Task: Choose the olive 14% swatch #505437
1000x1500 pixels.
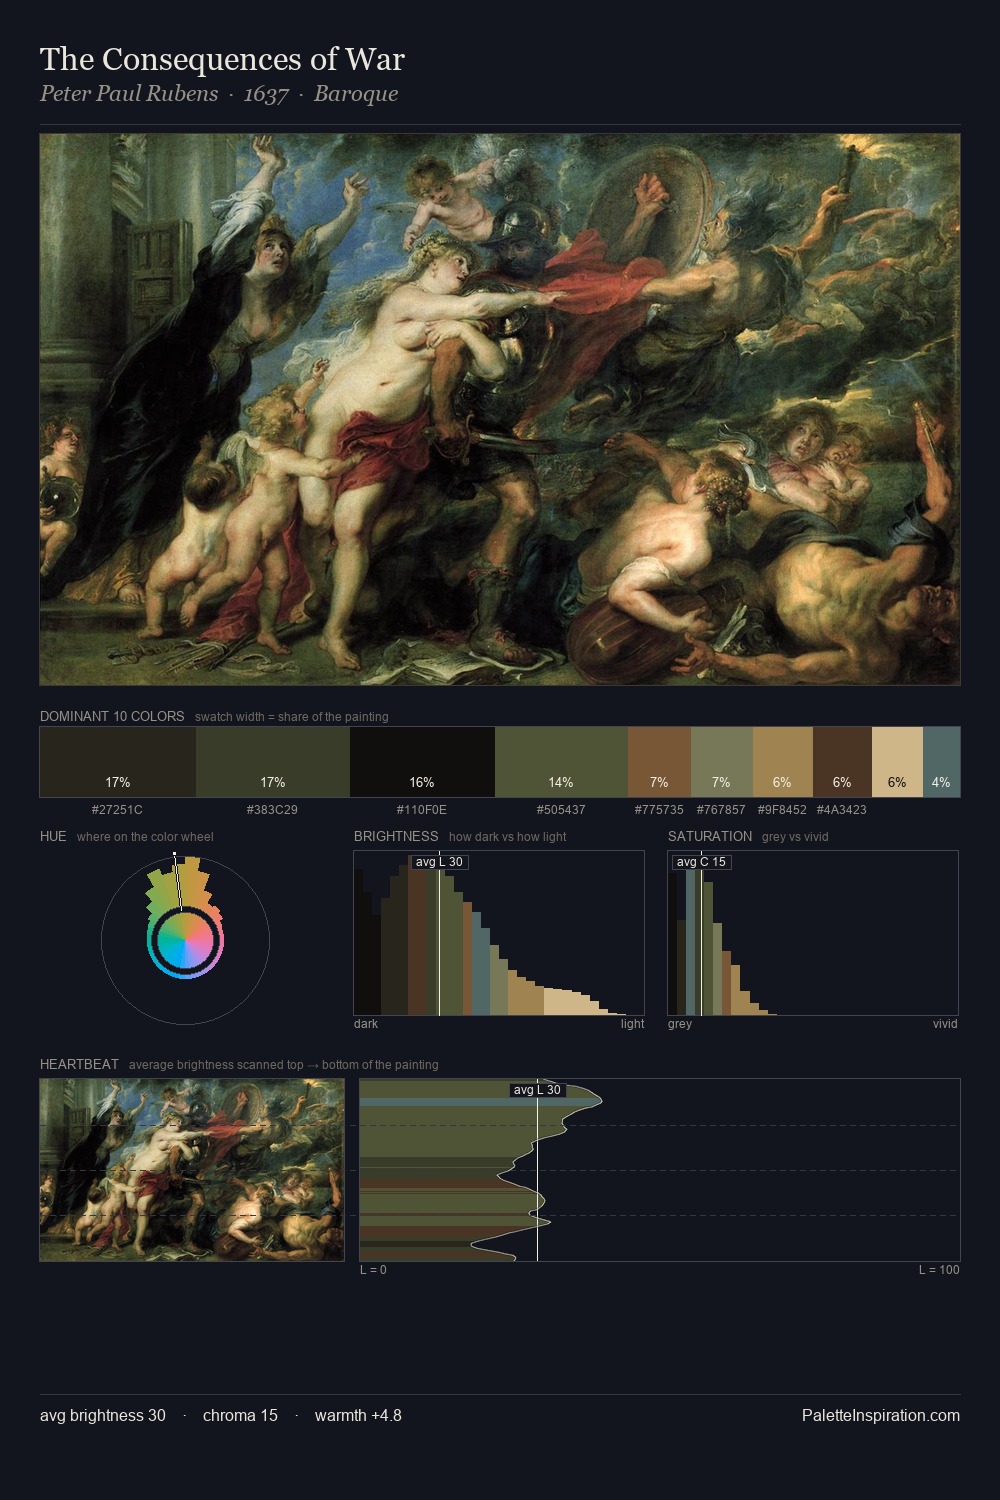Action: 561,762
